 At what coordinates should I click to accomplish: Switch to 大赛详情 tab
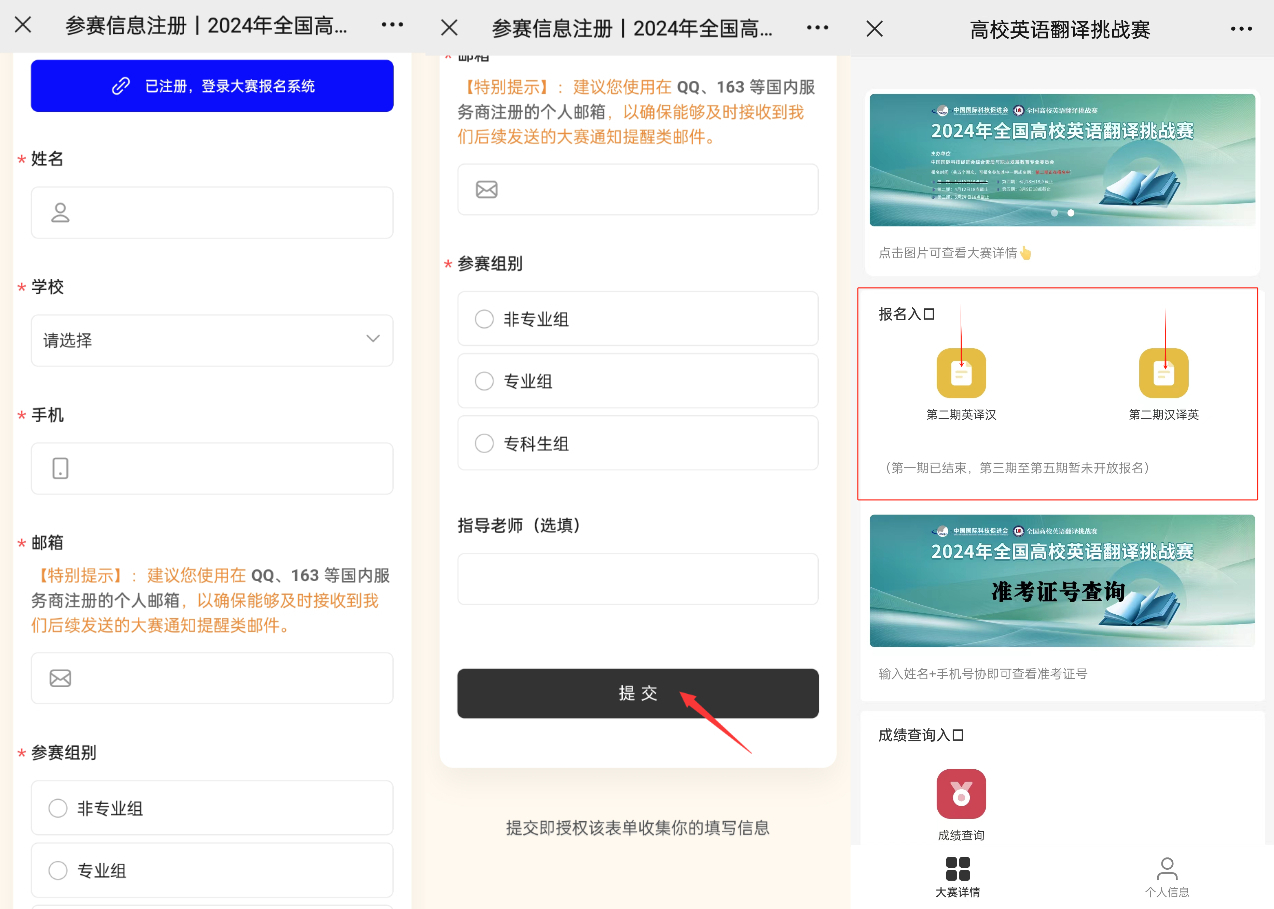coord(957,877)
